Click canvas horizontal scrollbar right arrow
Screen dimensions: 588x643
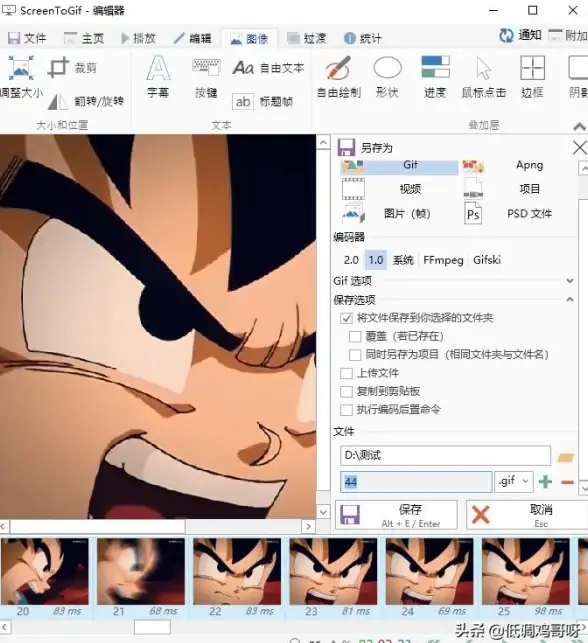coord(308,526)
